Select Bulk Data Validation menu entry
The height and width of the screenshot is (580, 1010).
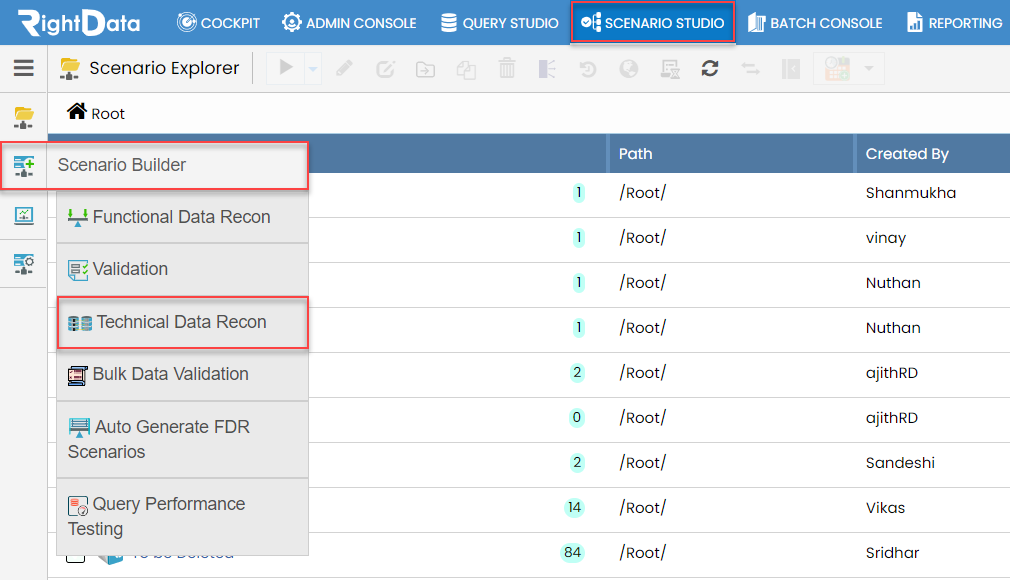[x=170, y=374]
